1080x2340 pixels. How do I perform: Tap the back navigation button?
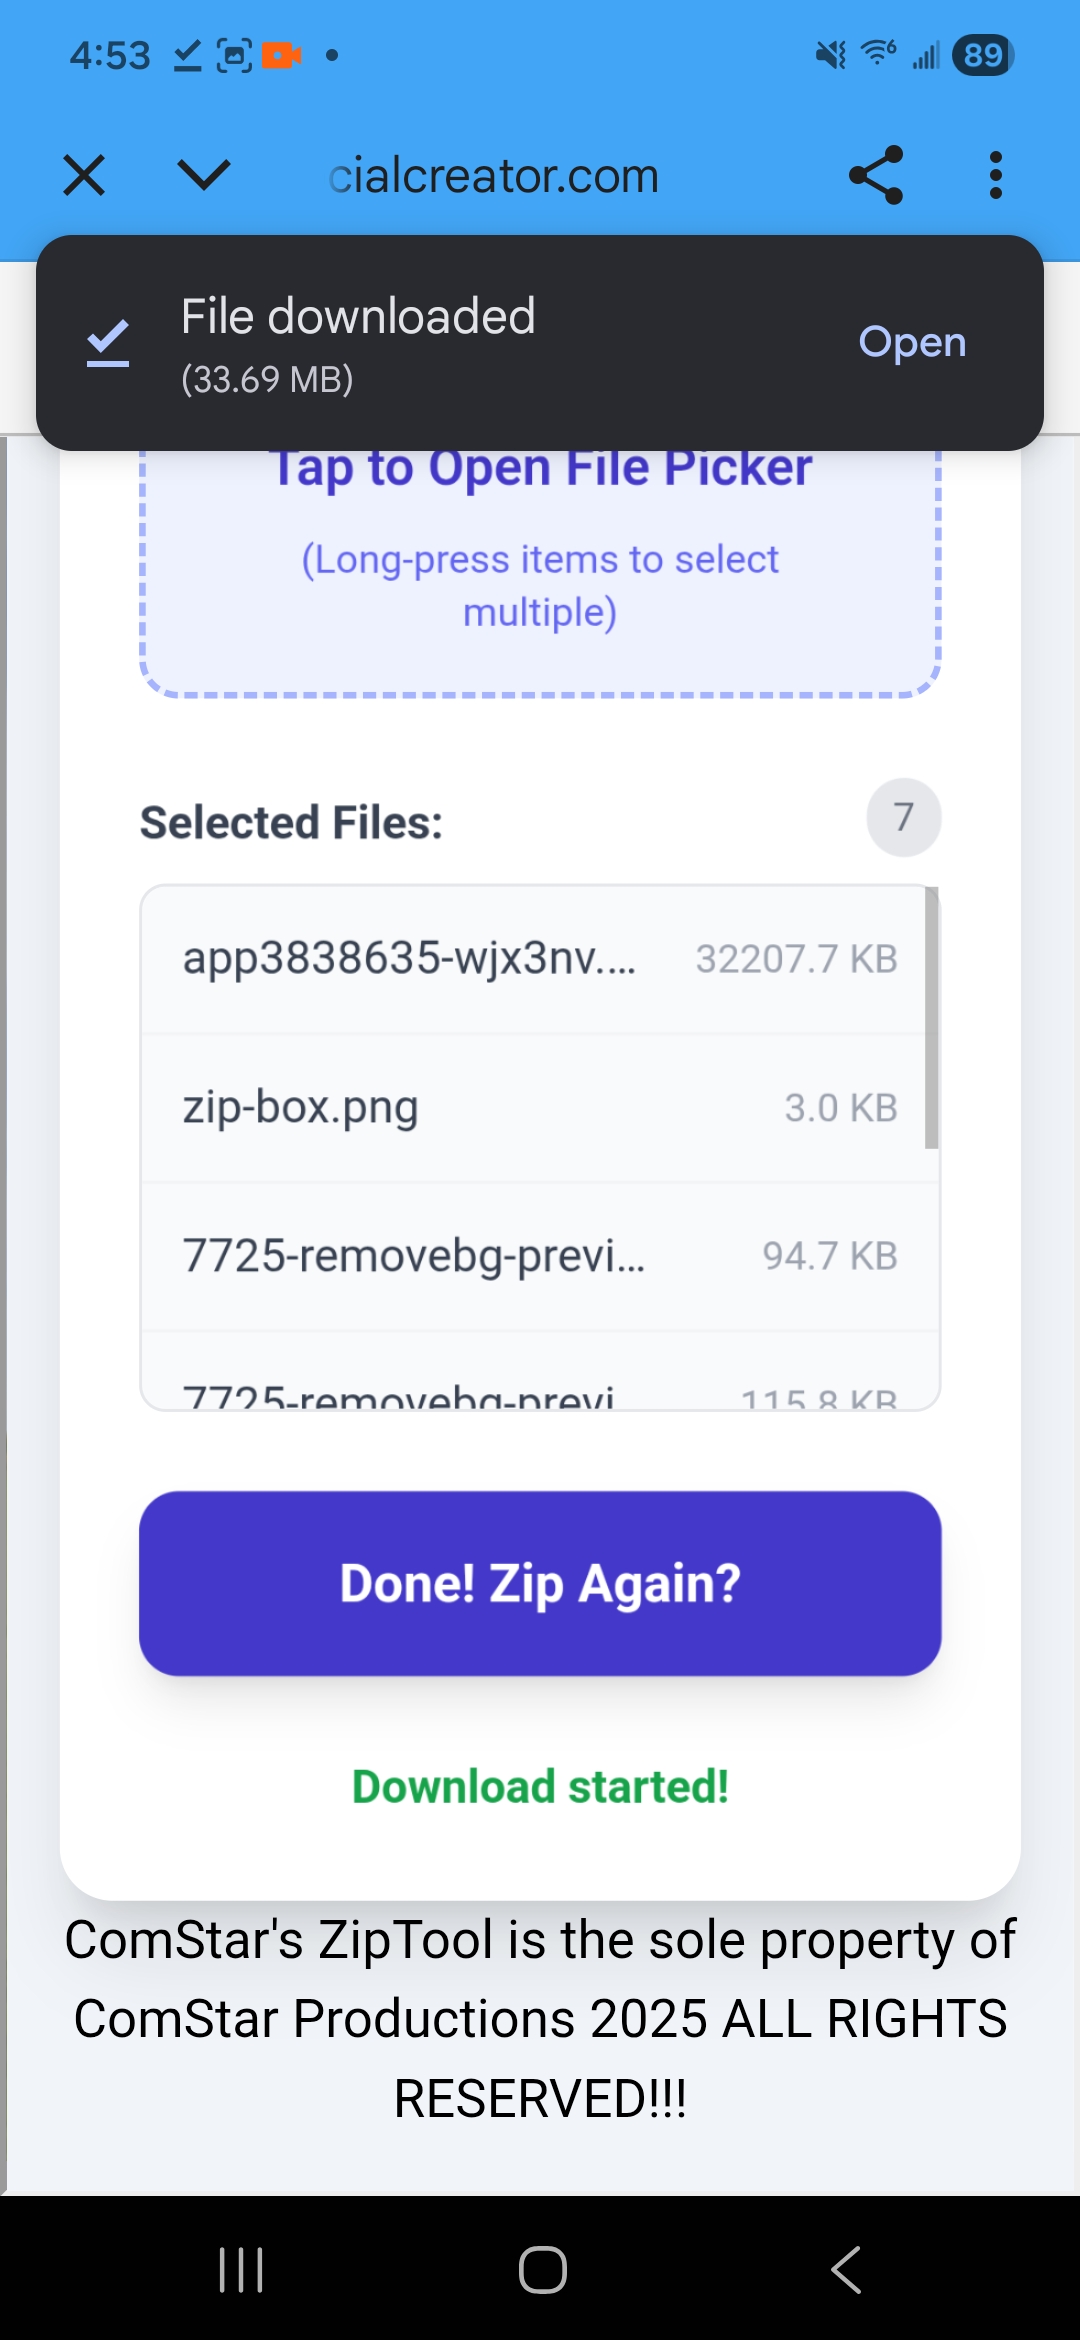[x=845, y=2268]
